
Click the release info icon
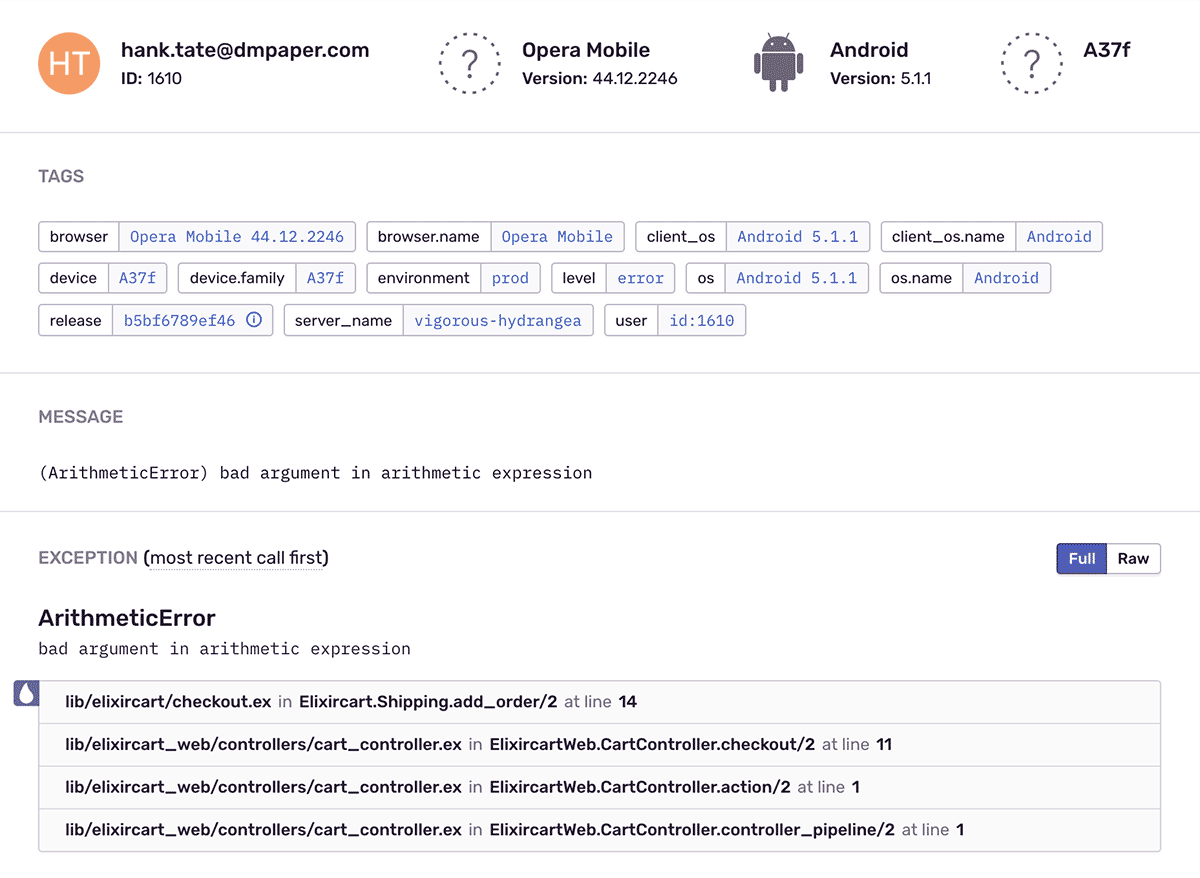(x=254, y=321)
